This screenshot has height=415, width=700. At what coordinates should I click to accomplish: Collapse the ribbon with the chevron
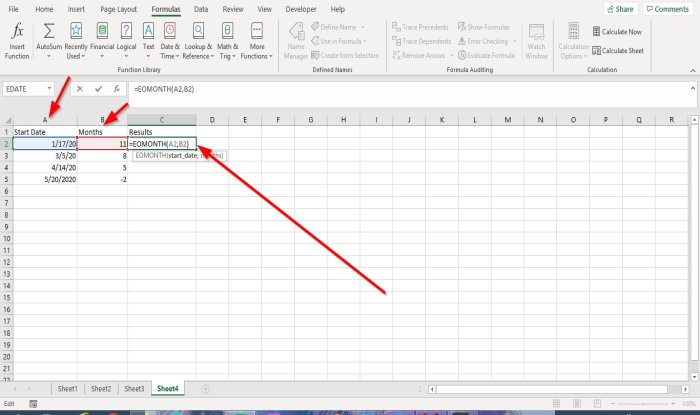(692, 71)
